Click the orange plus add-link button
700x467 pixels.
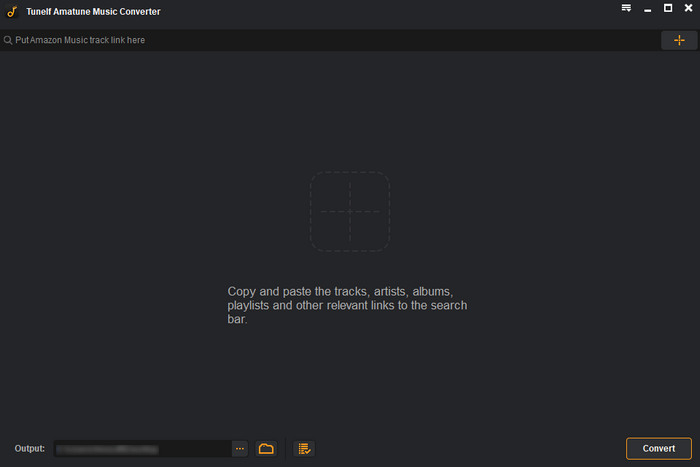(679, 40)
